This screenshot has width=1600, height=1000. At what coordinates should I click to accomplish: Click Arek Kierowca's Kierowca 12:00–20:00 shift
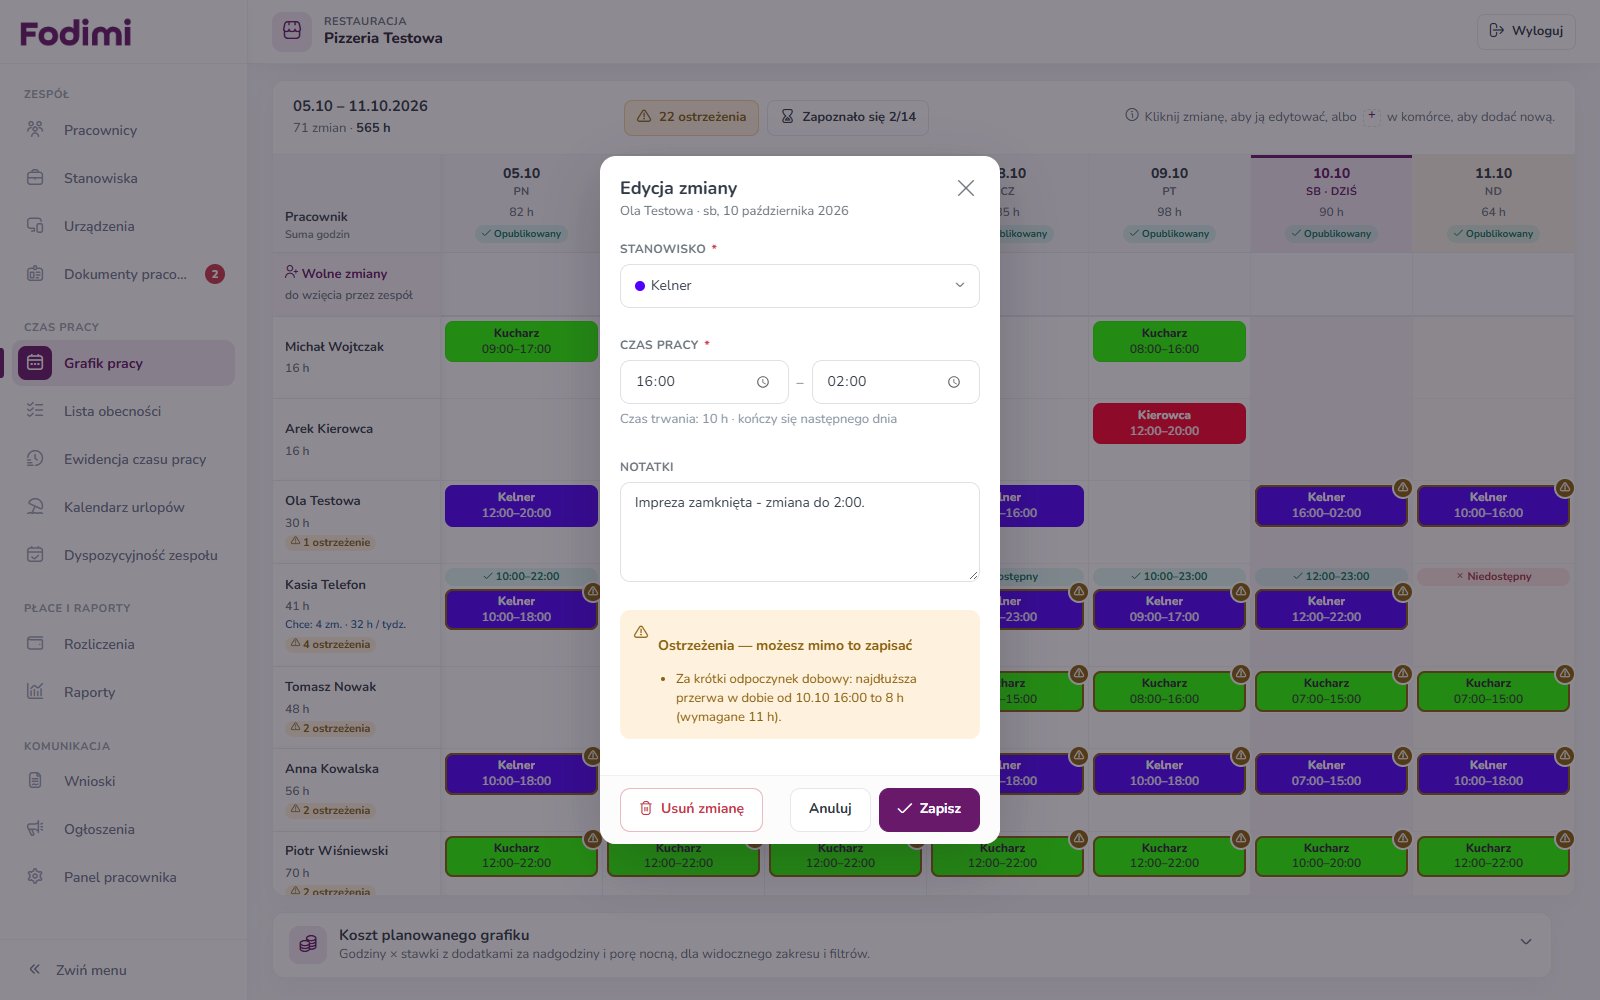click(1169, 423)
